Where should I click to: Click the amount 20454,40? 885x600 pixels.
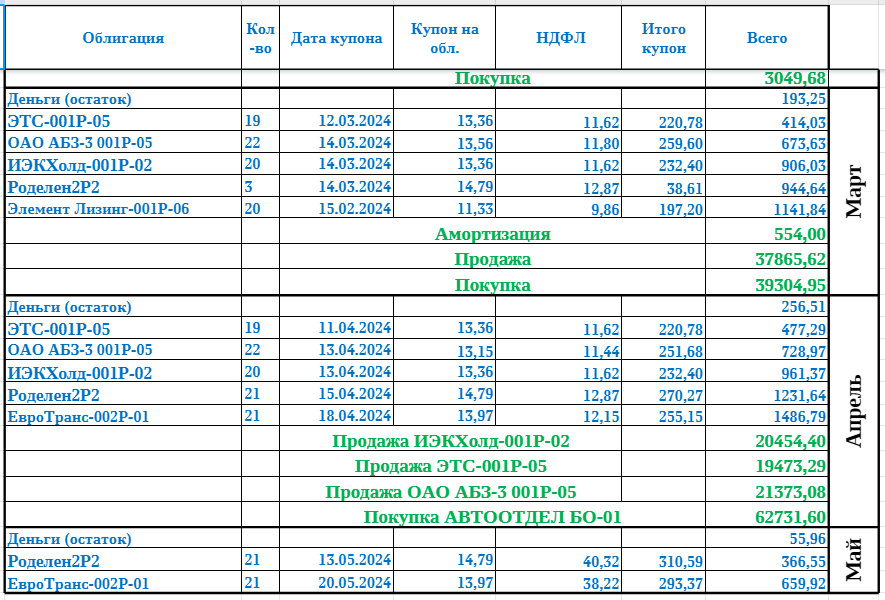(791, 441)
